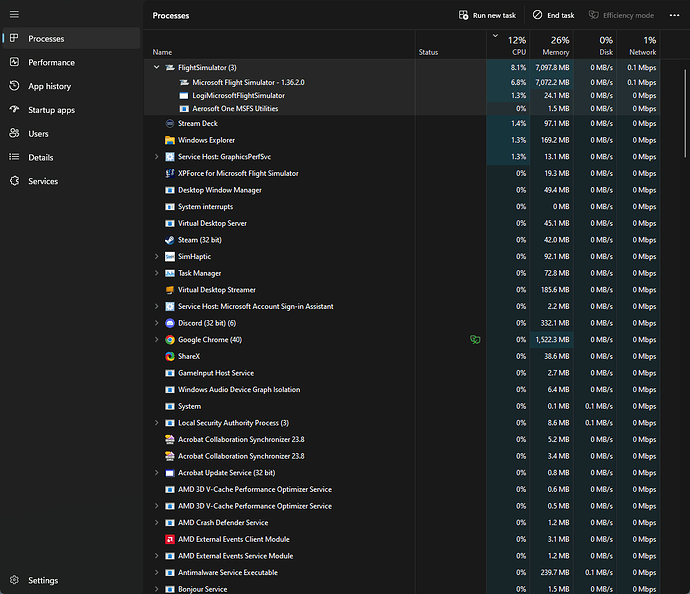Click the Steam process icon
Screen dimensions: 690x594
[x=169, y=240]
